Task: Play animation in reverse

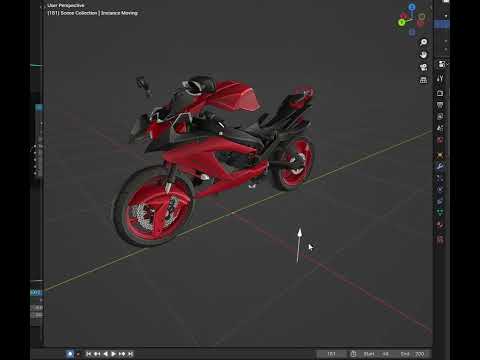Action: pos(105,354)
